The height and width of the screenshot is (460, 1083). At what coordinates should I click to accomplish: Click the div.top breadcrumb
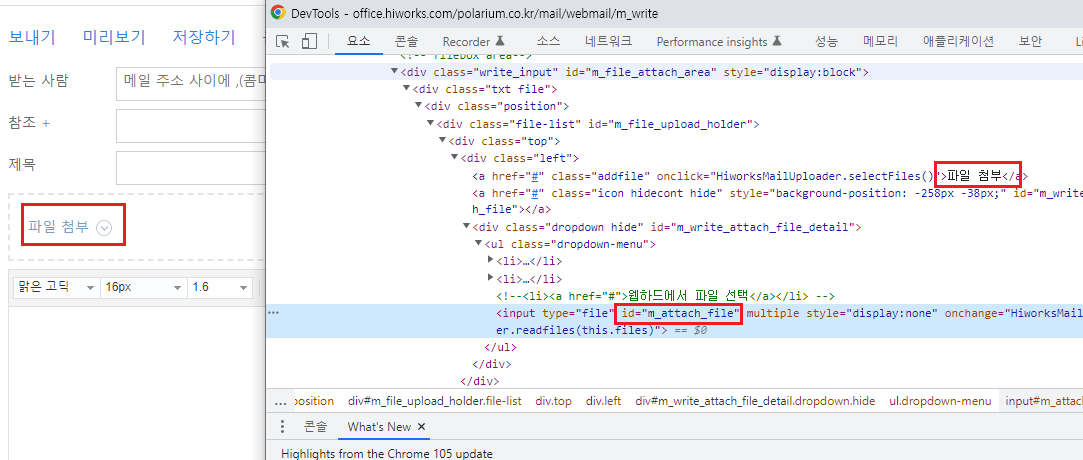tap(554, 401)
